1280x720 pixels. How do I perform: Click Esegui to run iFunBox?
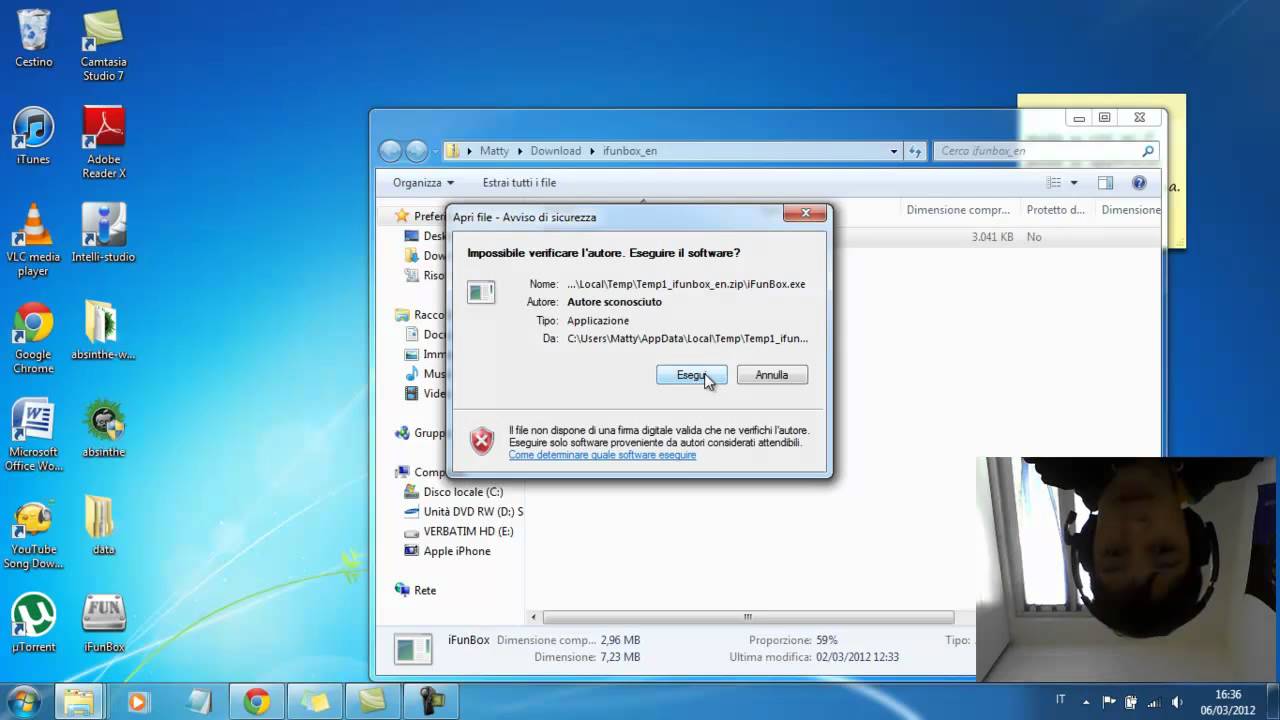pos(691,375)
